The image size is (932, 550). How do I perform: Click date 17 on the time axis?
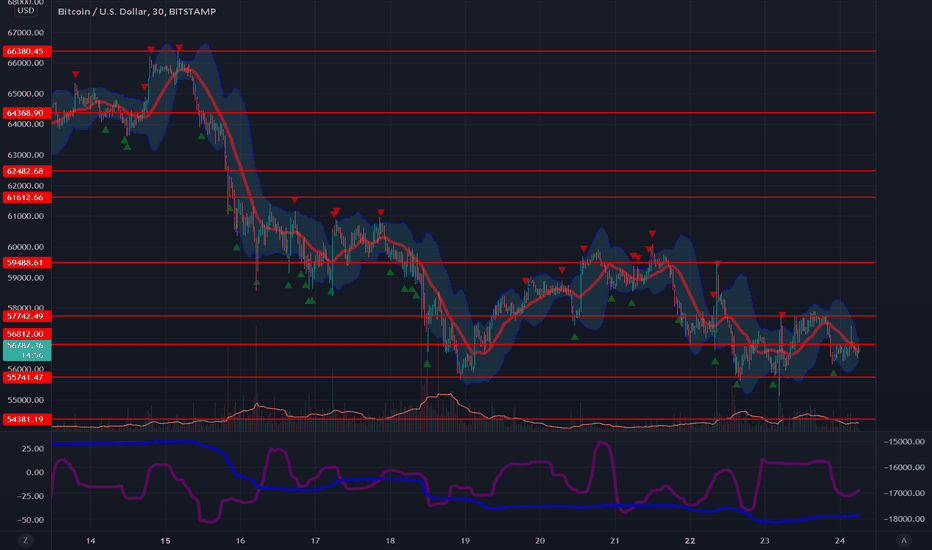pos(315,541)
